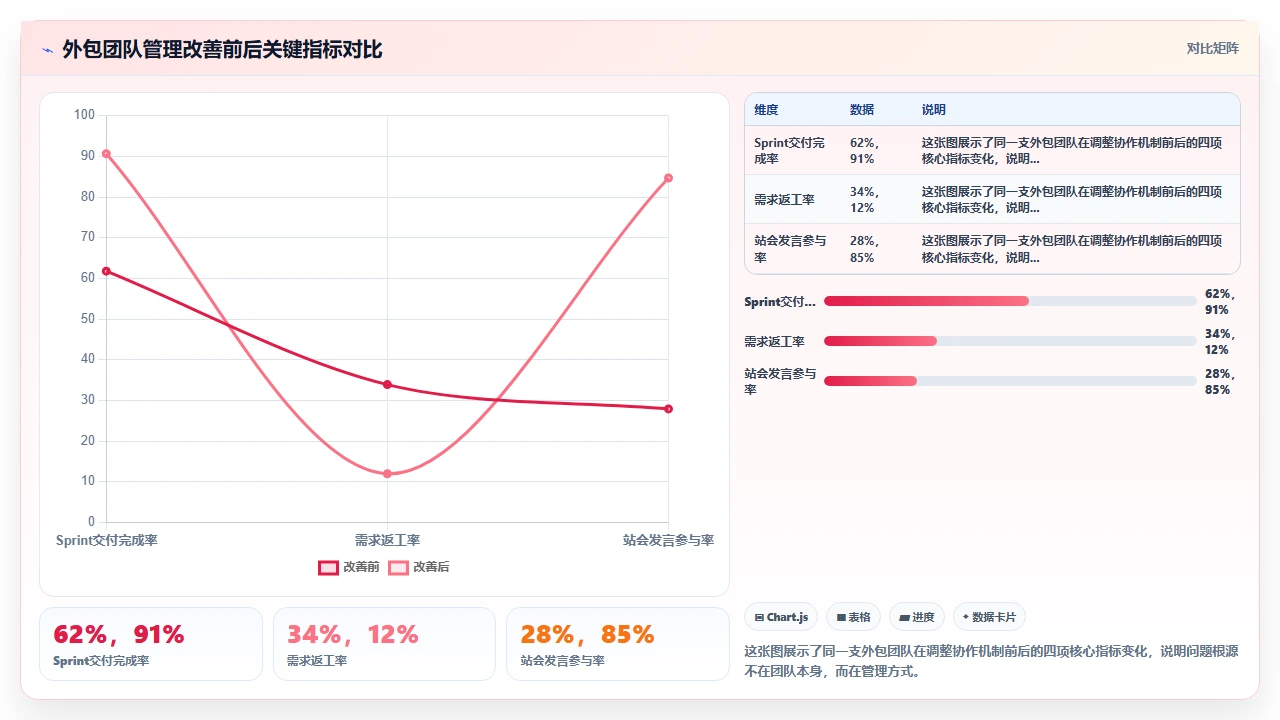This screenshot has width=1280, height=720.
Task: Click the sparkle icon in 数据卡片 tag
Action: (x=966, y=617)
